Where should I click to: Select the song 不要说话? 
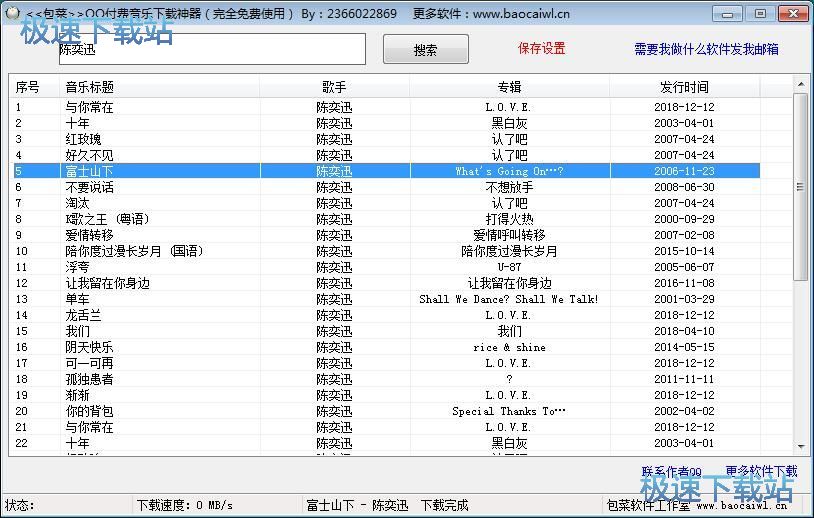89,187
